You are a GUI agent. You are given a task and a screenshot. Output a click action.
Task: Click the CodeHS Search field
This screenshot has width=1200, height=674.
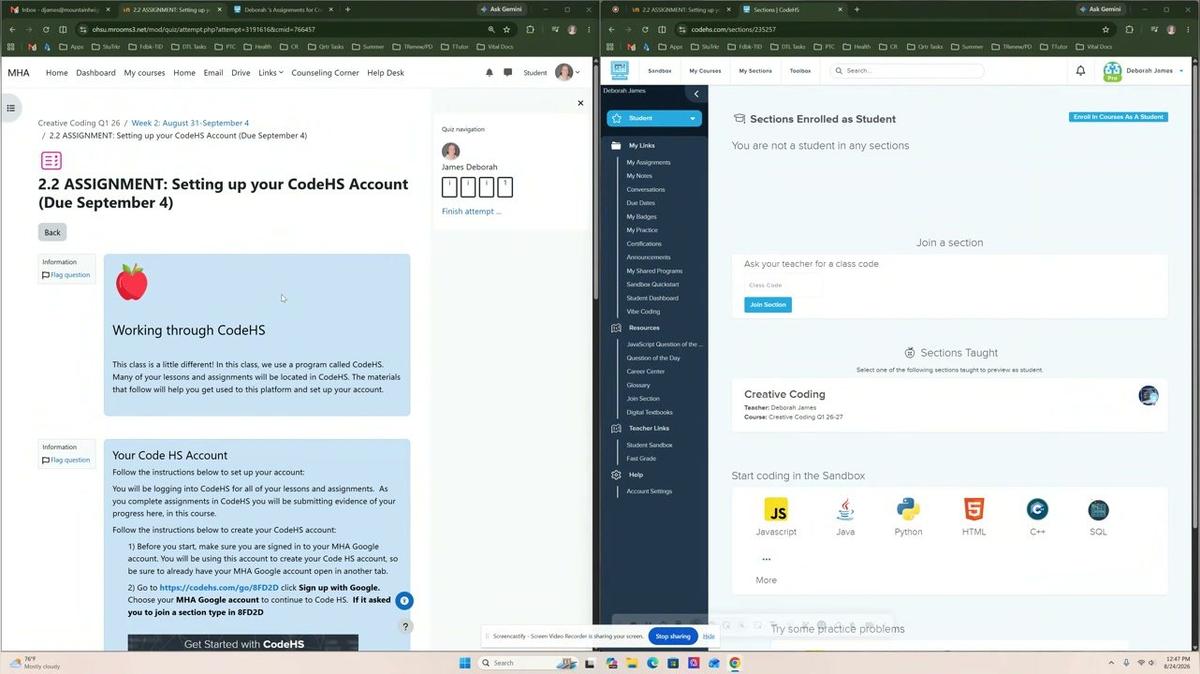click(907, 71)
